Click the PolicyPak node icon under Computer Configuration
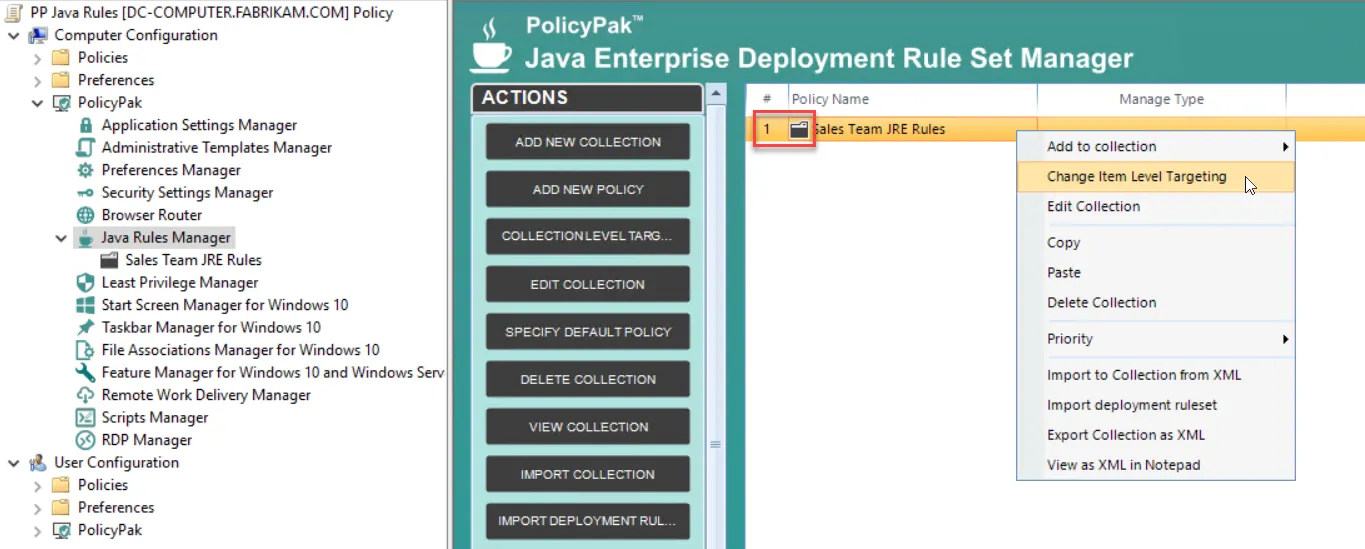This screenshot has width=1365, height=549. coord(61,102)
